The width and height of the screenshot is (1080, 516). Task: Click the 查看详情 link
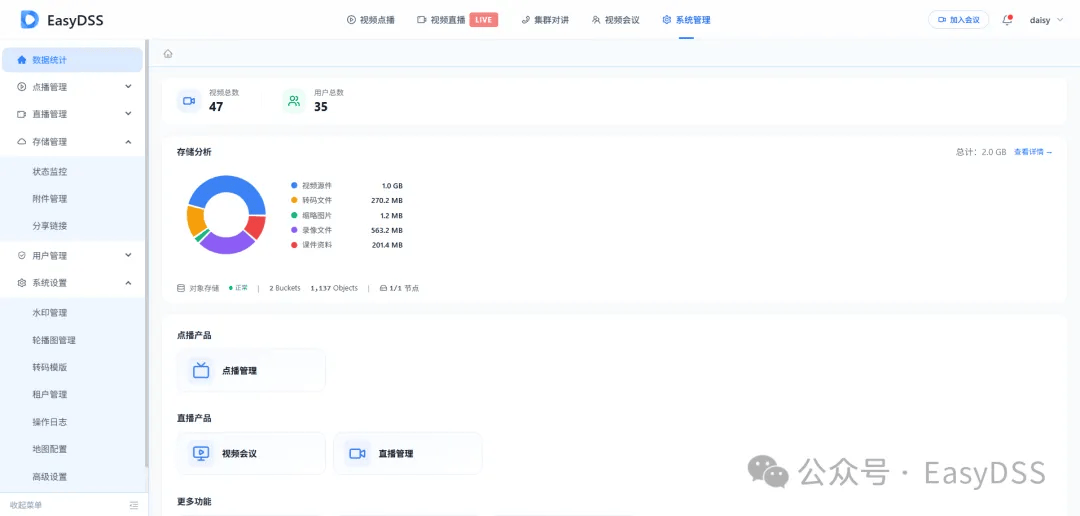pyautogui.click(x=1032, y=152)
